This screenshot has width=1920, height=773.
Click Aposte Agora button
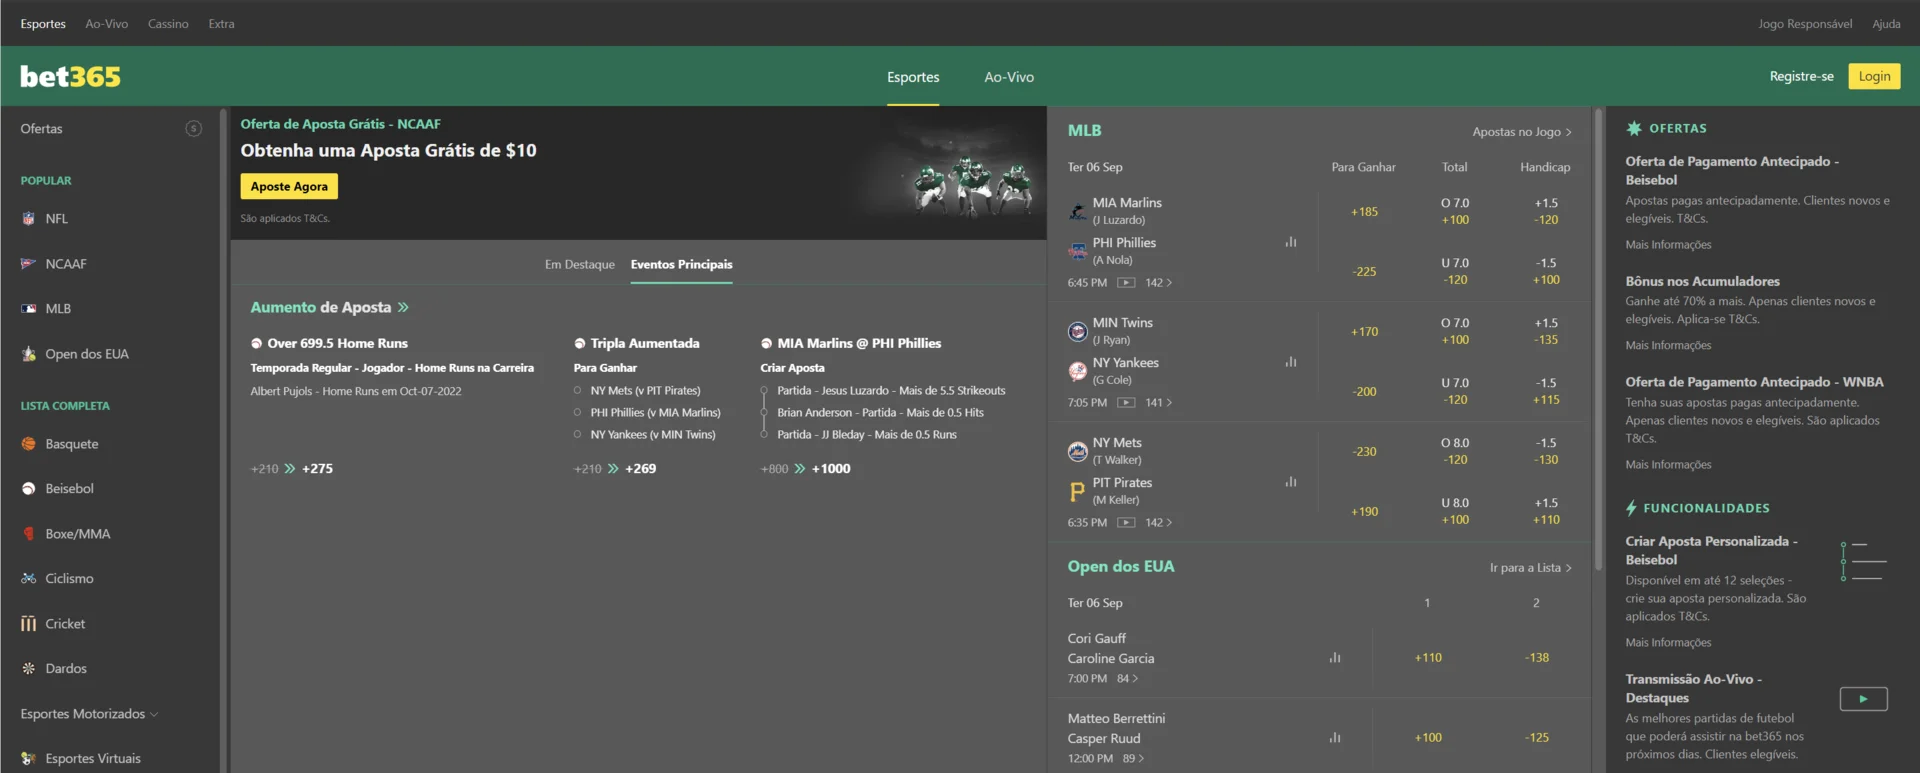click(x=289, y=187)
